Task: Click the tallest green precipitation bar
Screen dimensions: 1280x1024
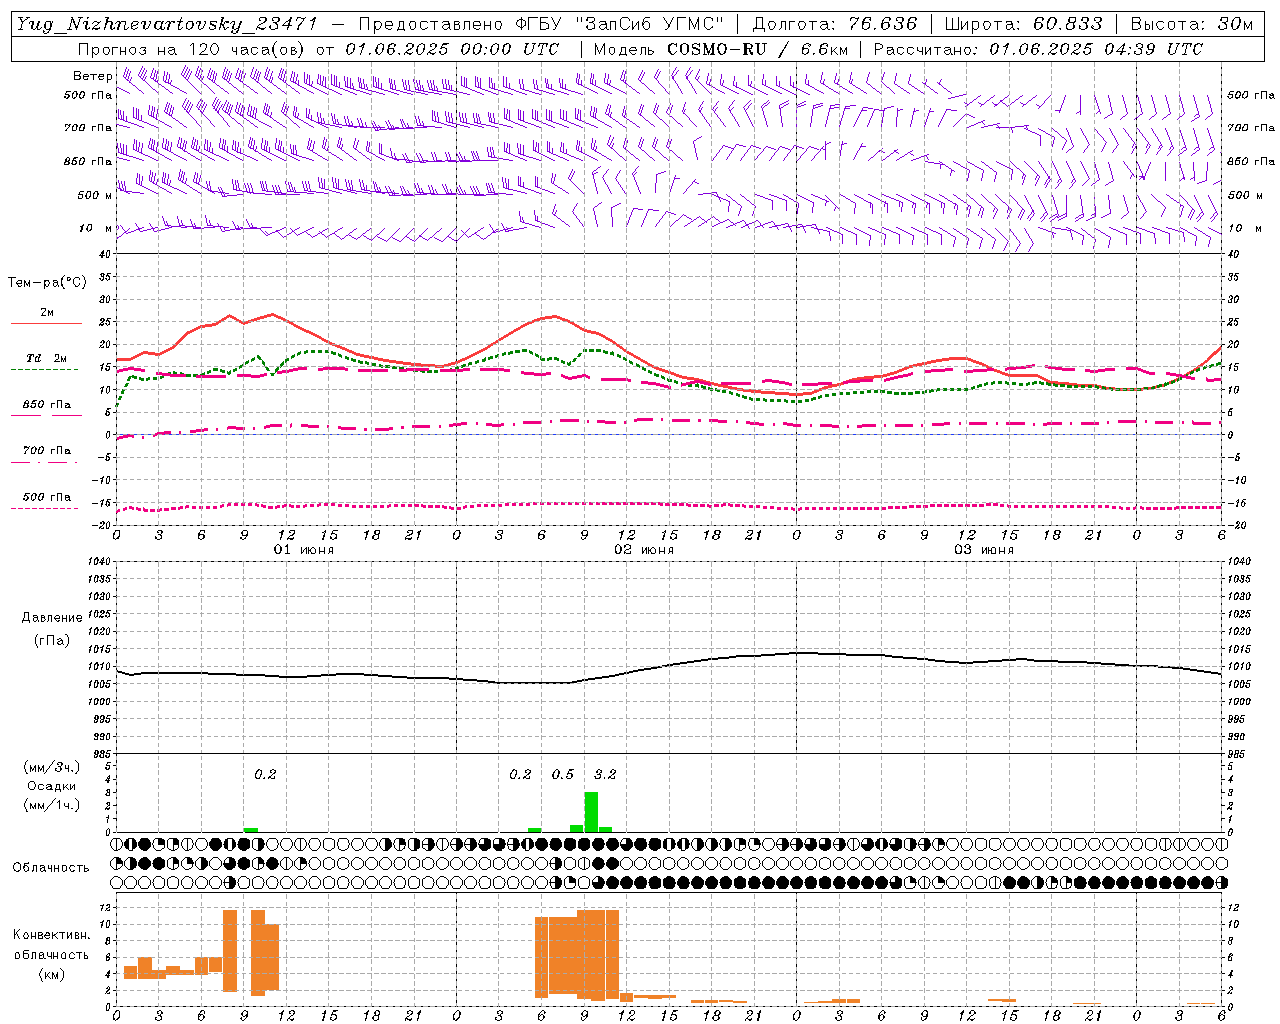Action: tap(591, 812)
